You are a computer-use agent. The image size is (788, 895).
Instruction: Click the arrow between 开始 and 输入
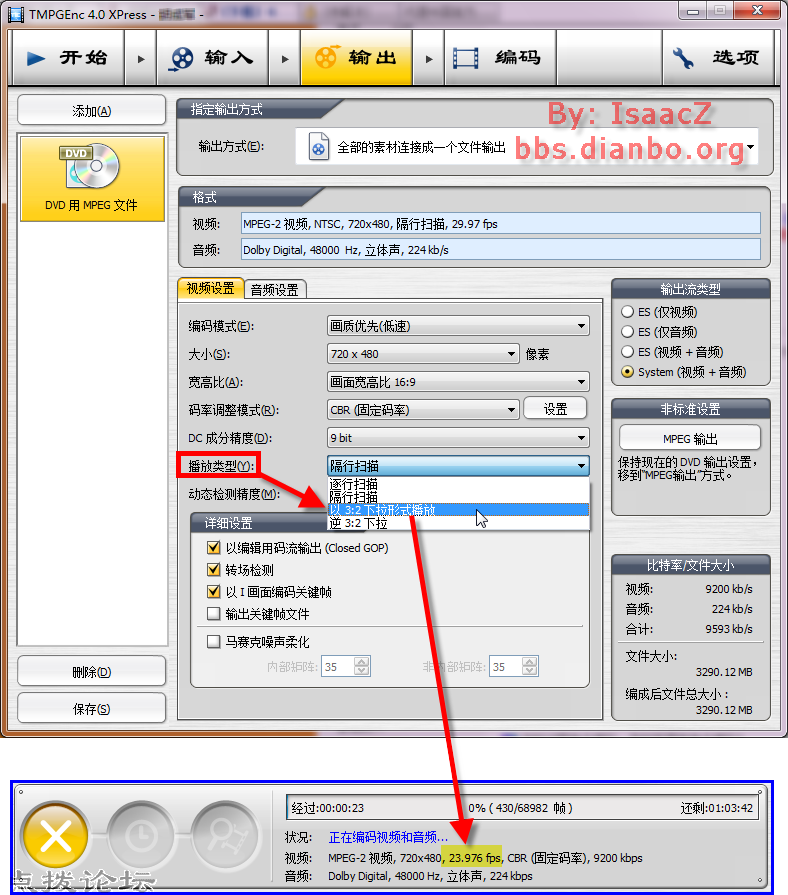(141, 58)
